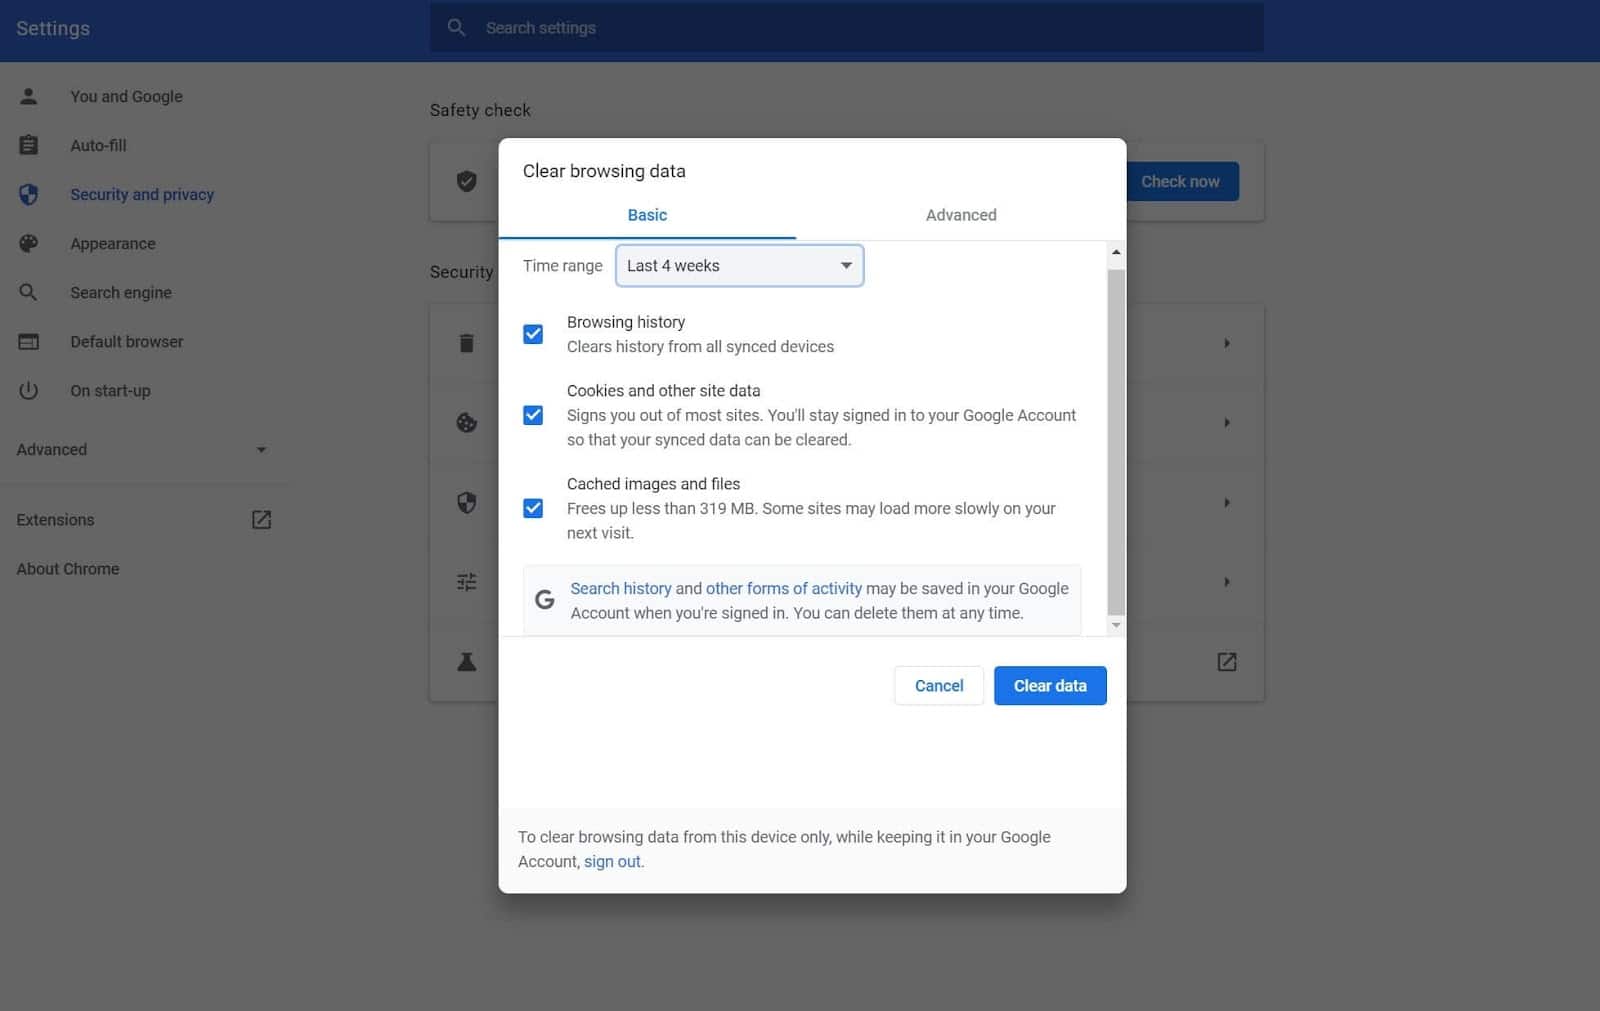Click the dialog scrollbar
Viewport: 1600px width, 1011px height.
[x=1116, y=430]
